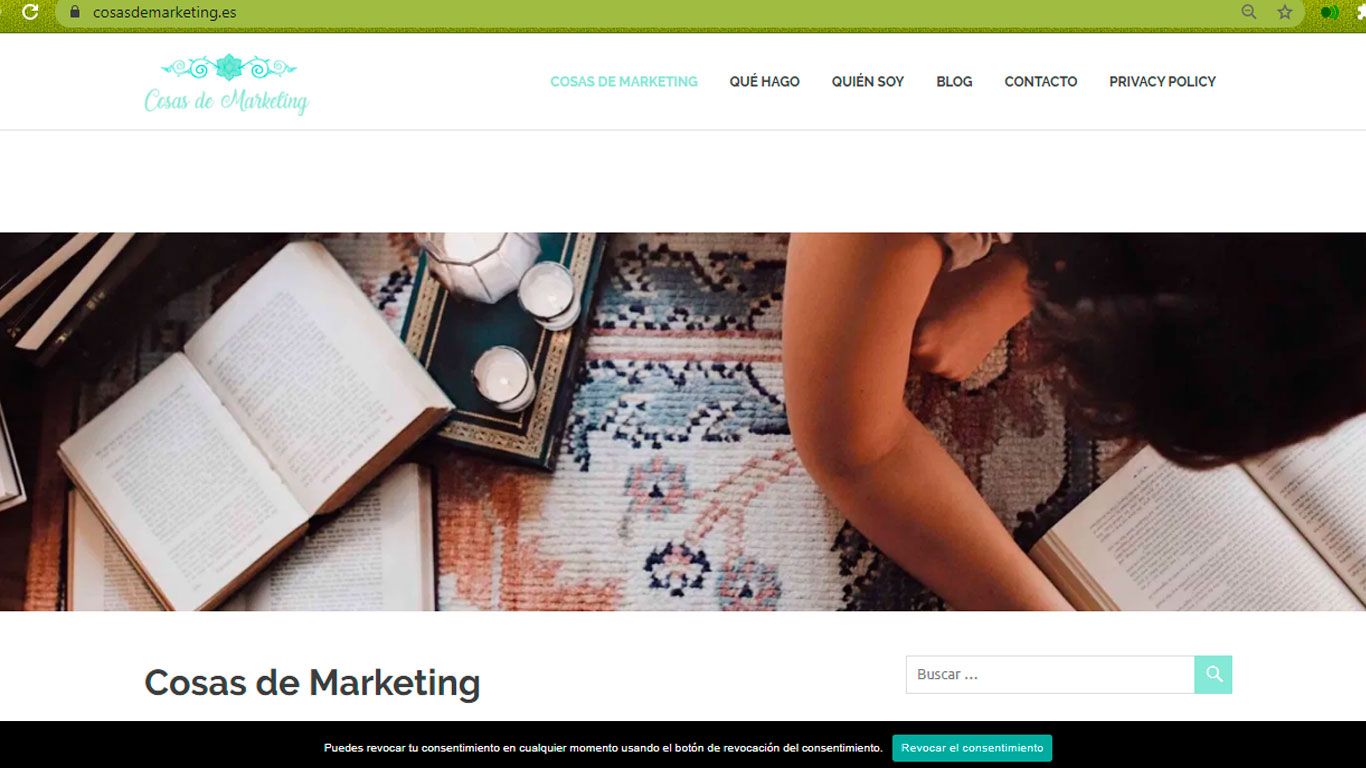Click the teal search magnifier button
The image size is (1366, 768).
point(1213,674)
